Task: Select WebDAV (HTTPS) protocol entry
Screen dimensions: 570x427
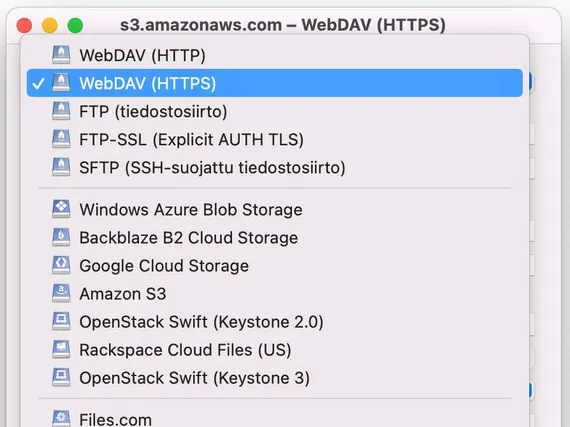Action: (275, 83)
